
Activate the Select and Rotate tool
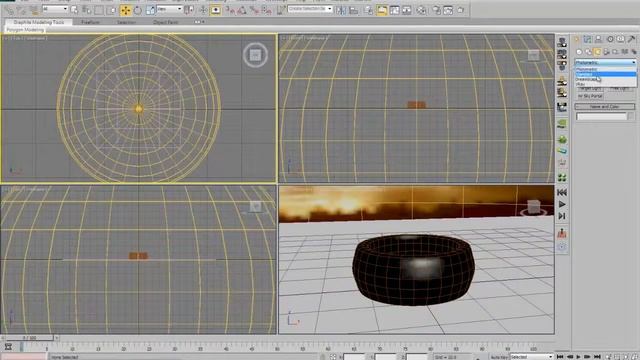(138, 10)
